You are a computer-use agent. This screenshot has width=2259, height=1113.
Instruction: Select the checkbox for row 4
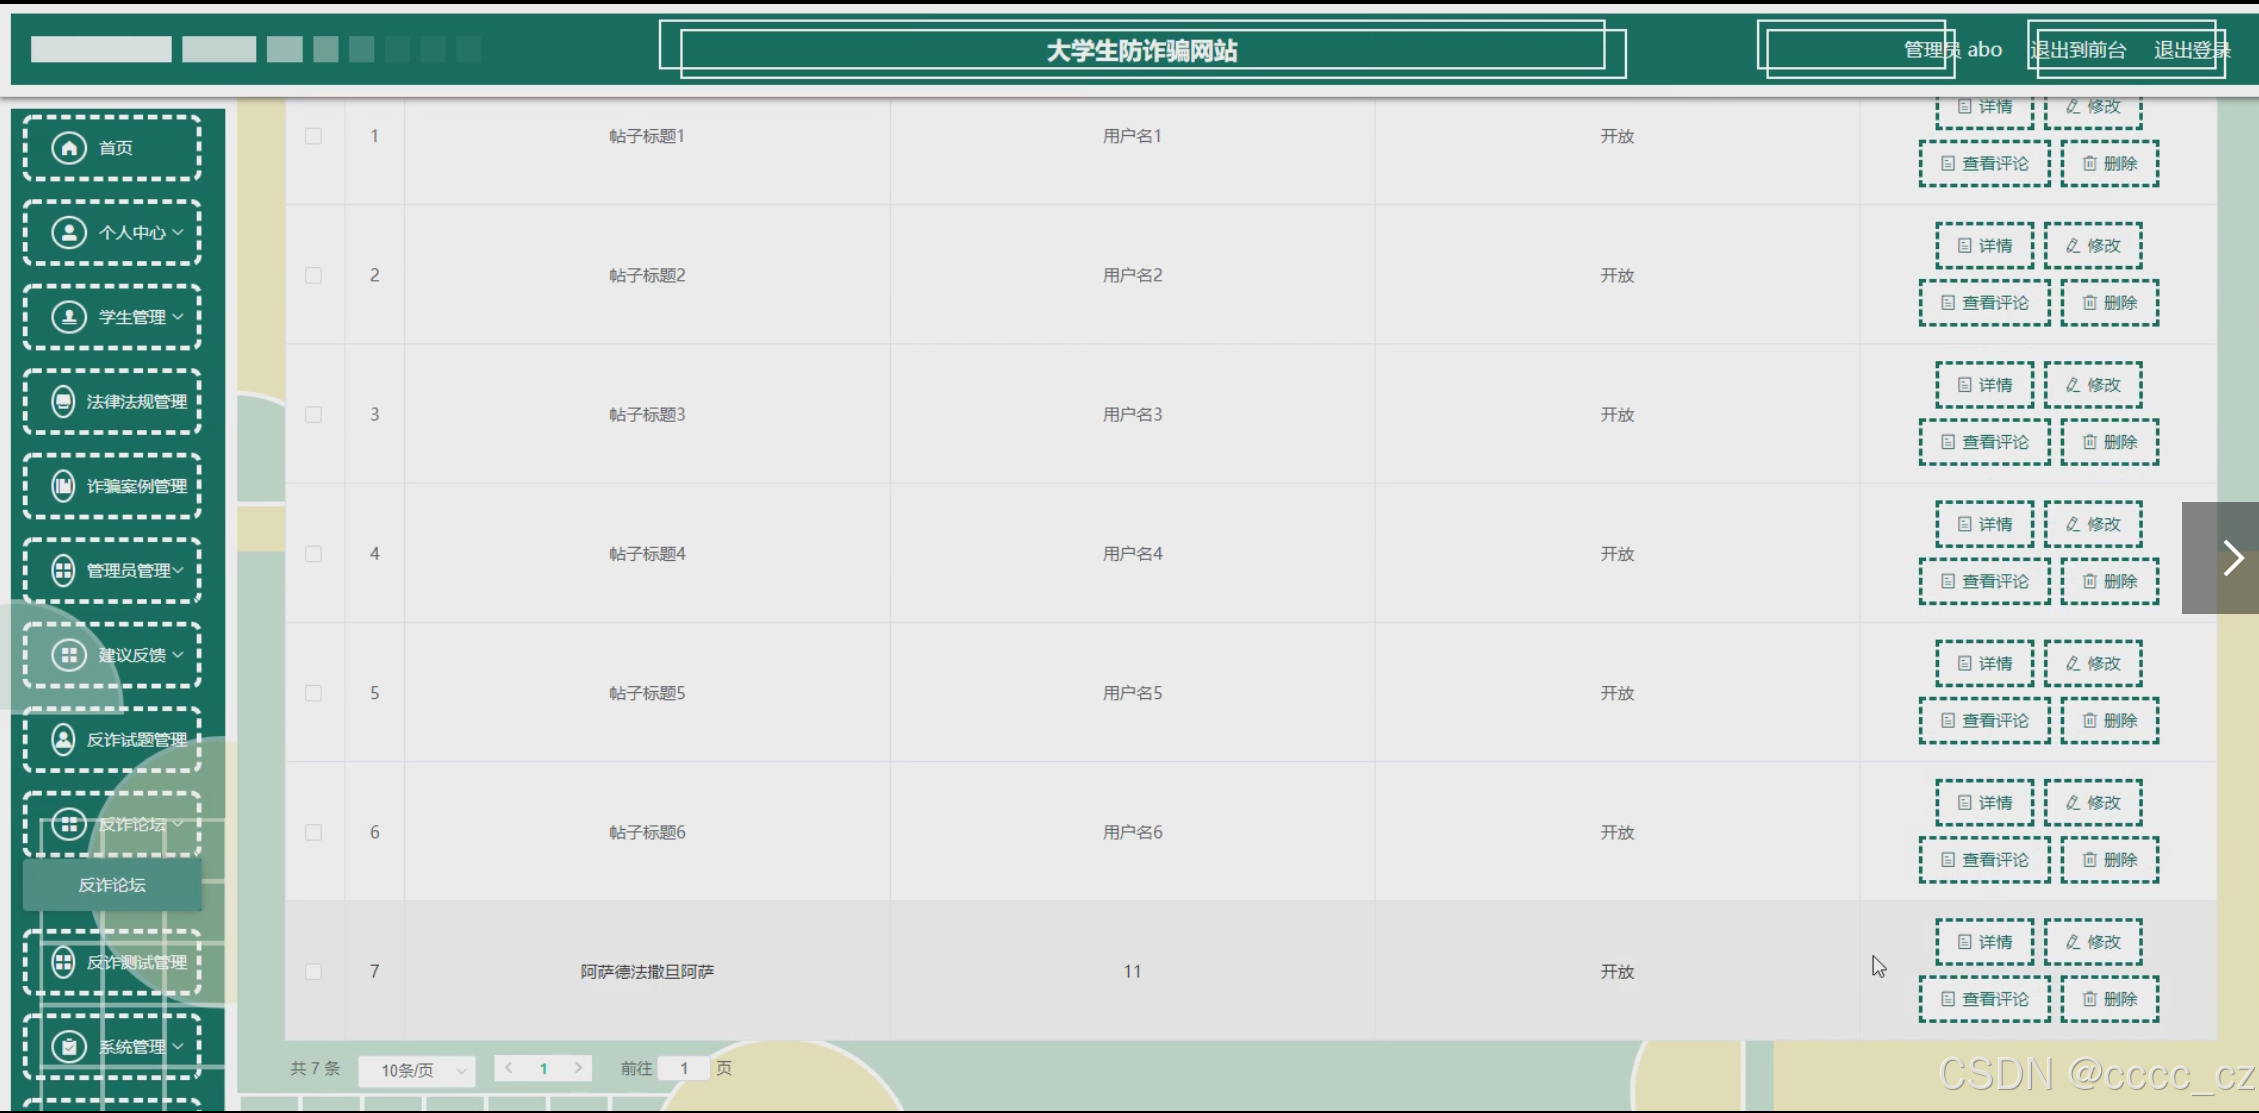314,554
